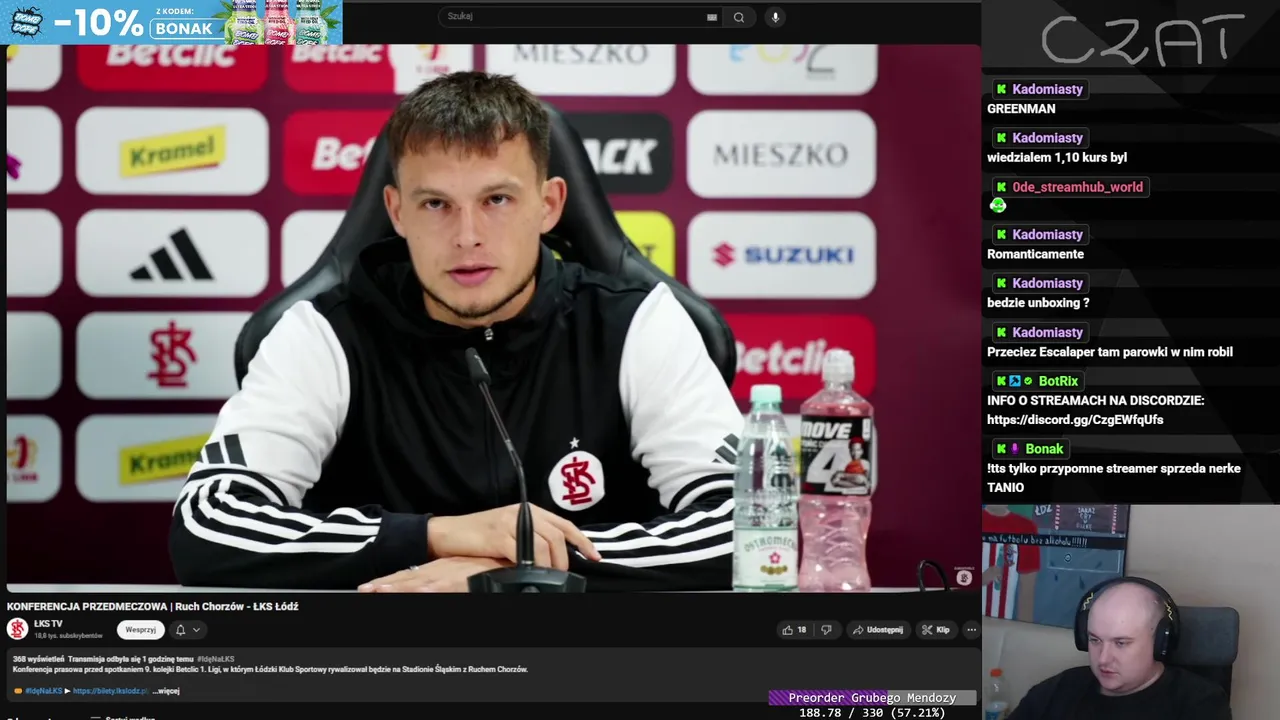Click the Discord invite link in chat
The height and width of the screenshot is (720, 1280).
tap(1075, 420)
